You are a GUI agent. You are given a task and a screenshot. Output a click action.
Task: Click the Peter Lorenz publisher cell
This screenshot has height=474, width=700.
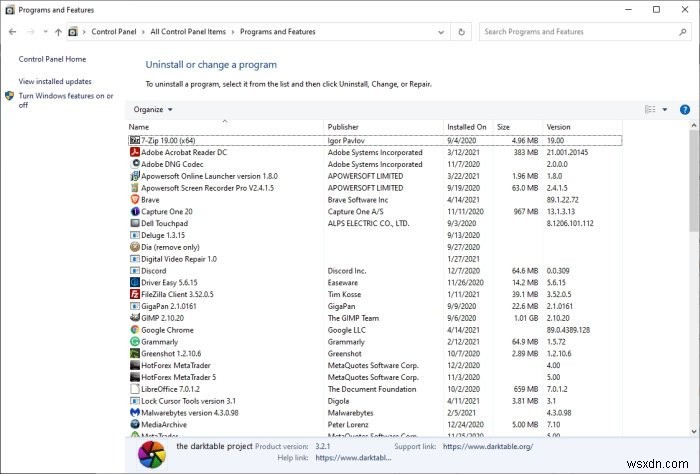coord(348,424)
